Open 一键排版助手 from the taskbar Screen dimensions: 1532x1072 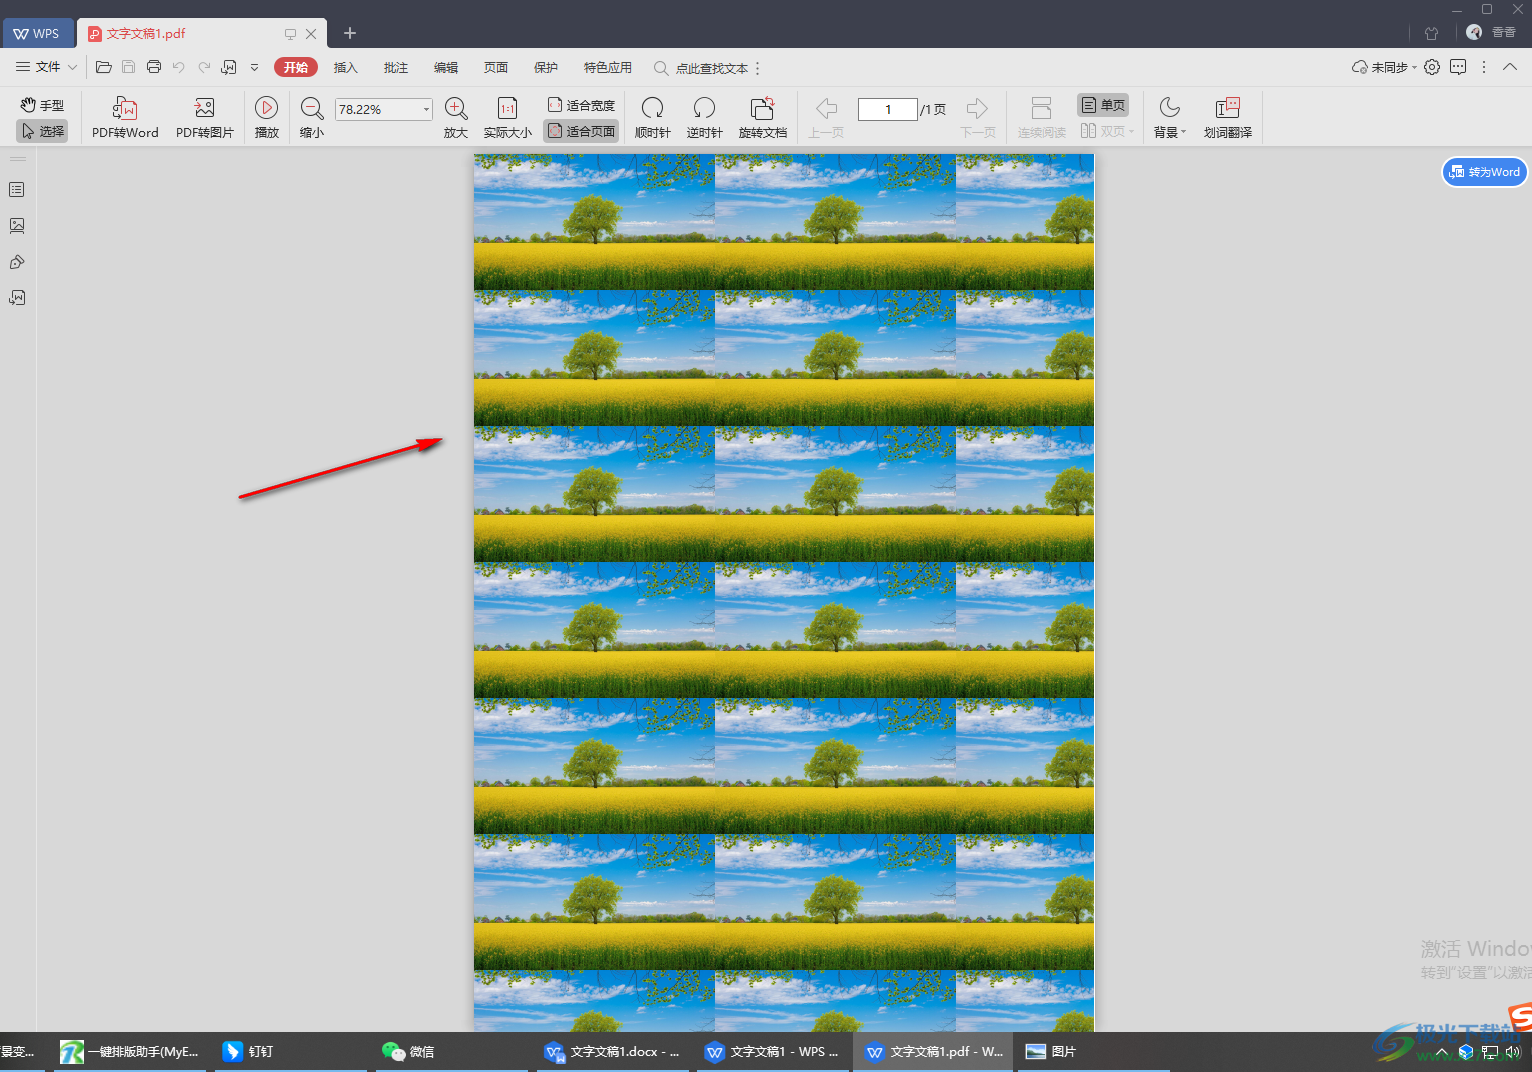(130, 1052)
